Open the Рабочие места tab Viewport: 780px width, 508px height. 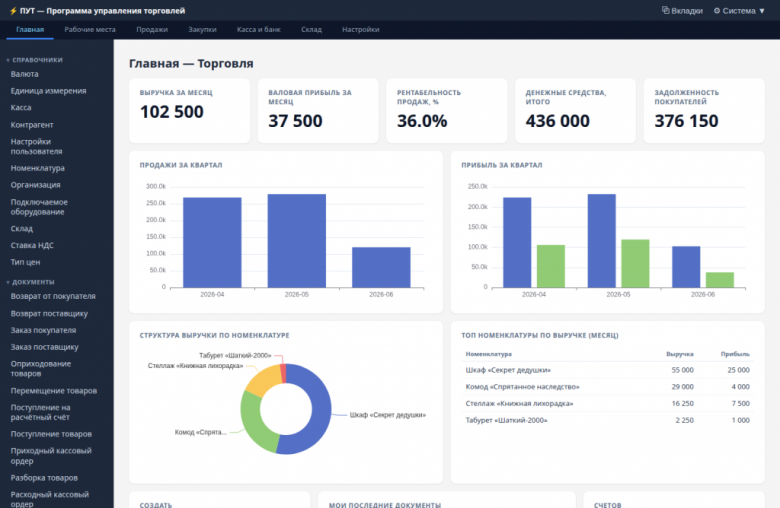point(90,29)
